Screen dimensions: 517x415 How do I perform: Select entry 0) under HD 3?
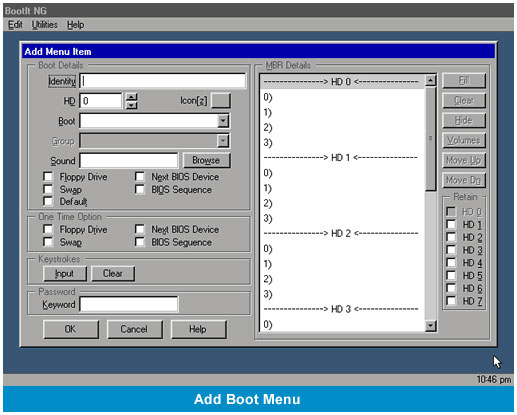(342, 324)
